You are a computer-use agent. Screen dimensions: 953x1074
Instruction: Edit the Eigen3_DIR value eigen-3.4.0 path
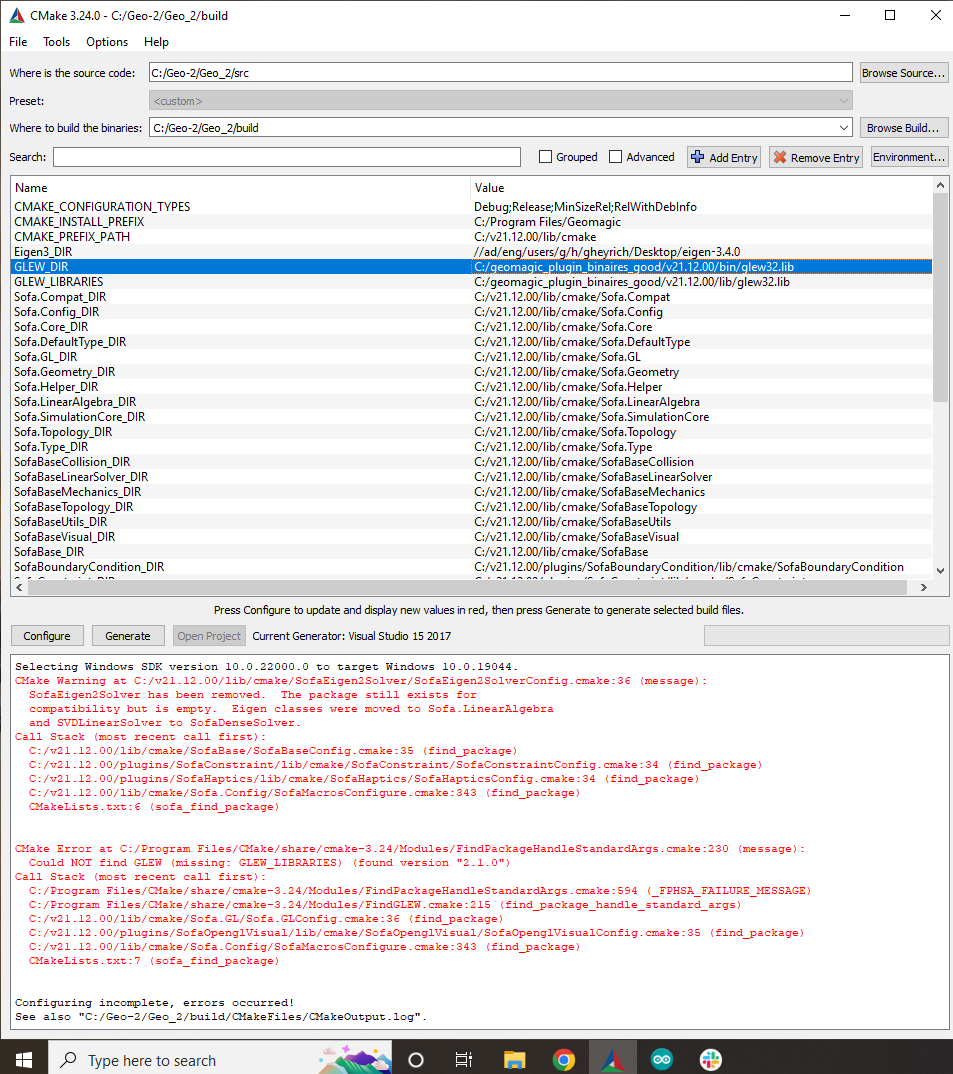tap(607, 252)
